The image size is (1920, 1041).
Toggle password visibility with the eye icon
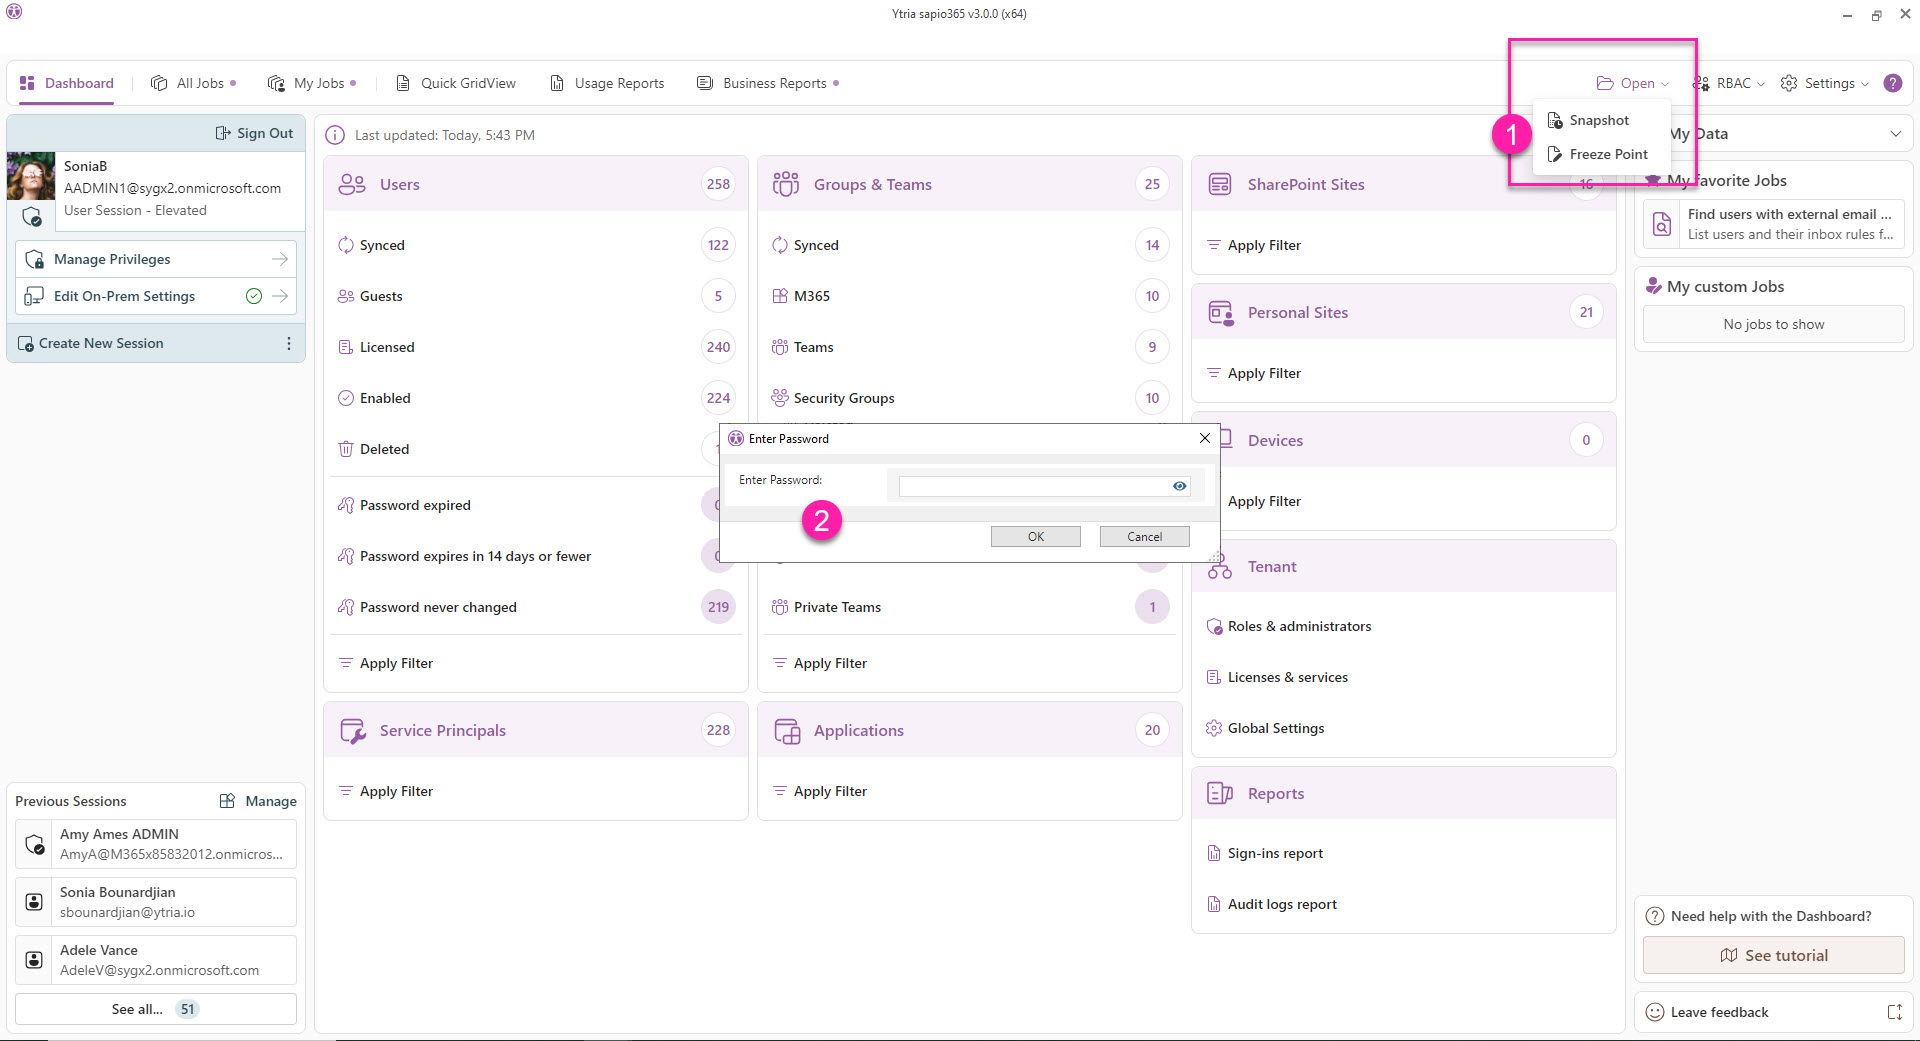[1180, 486]
